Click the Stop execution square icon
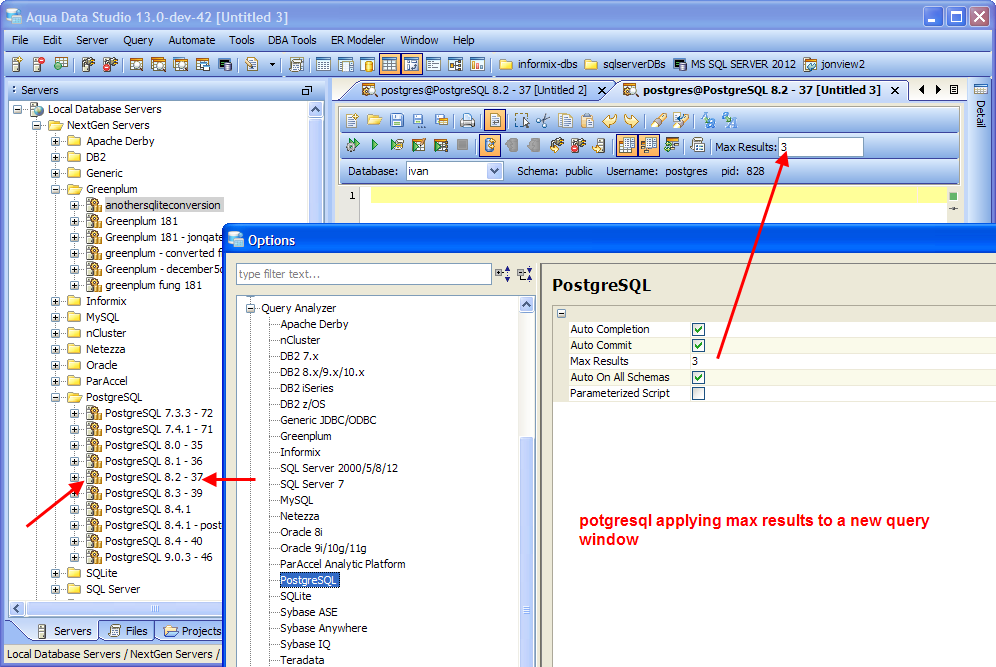 (x=462, y=145)
